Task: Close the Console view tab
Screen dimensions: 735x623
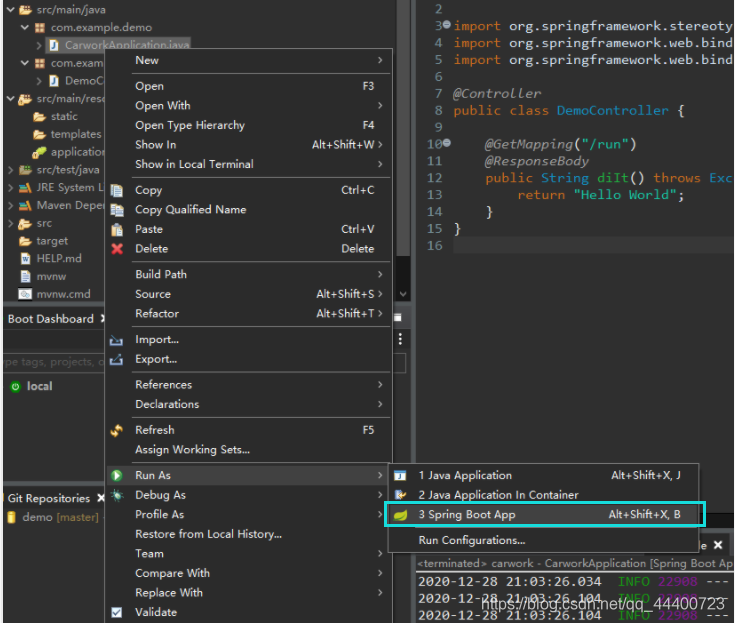Action: (x=718, y=545)
